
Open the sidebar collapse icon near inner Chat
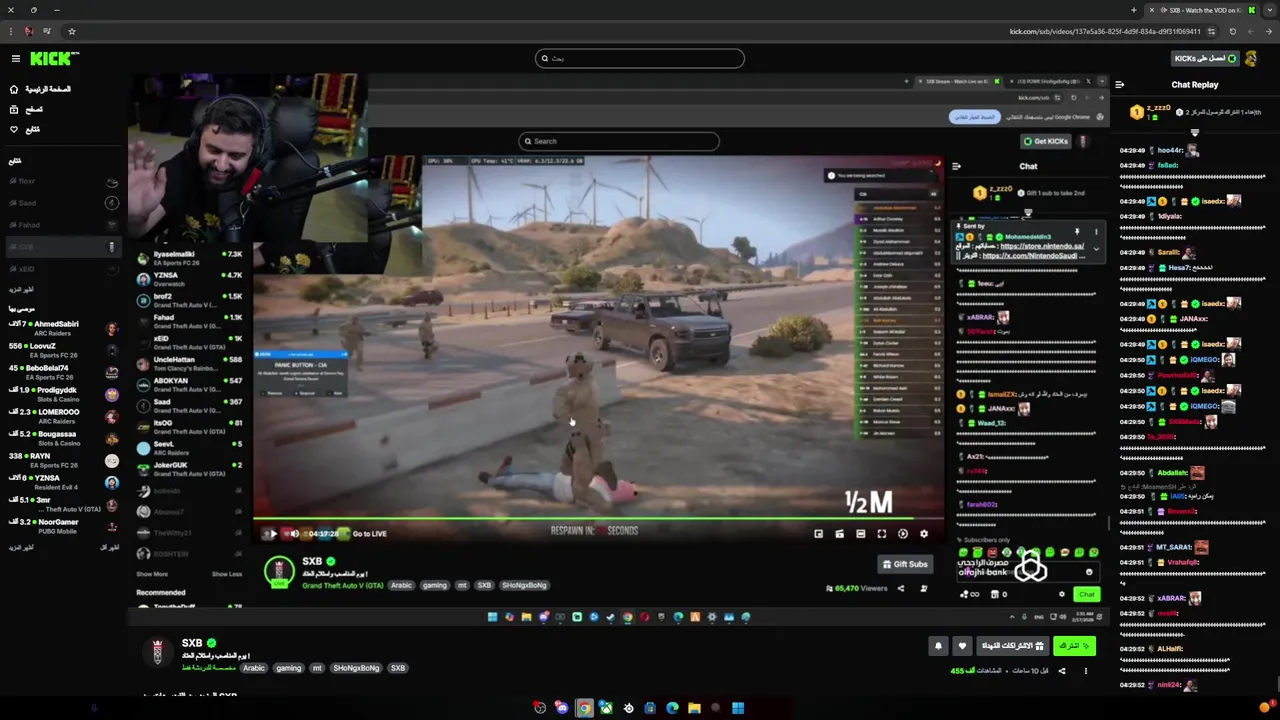(956, 167)
